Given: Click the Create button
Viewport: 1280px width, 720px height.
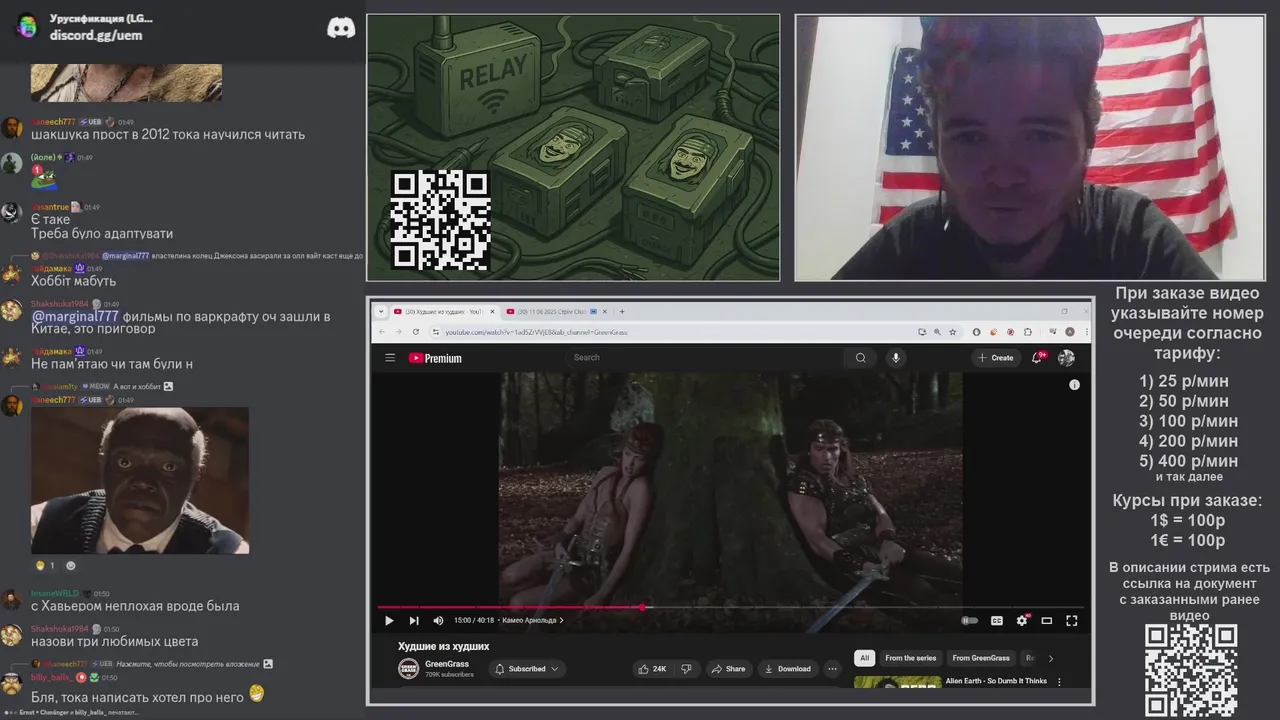Looking at the screenshot, I should point(996,358).
